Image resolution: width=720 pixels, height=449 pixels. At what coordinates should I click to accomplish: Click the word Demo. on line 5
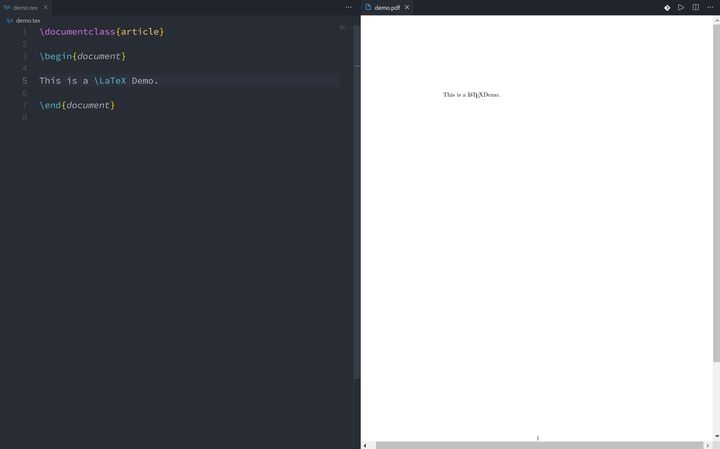(x=145, y=80)
